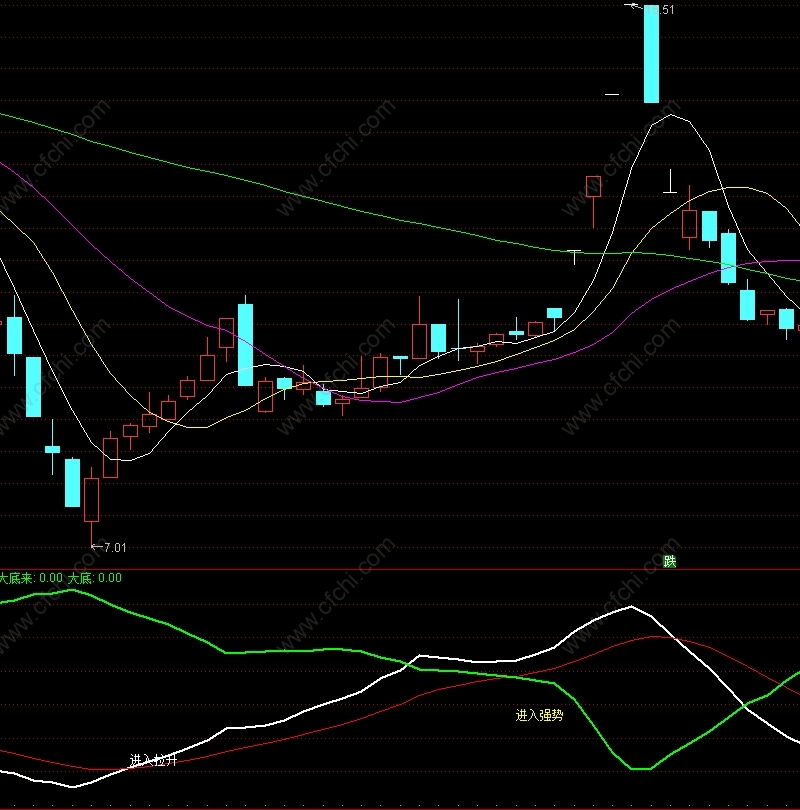Select the green 跌 marker

pyautogui.click(x=670, y=562)
